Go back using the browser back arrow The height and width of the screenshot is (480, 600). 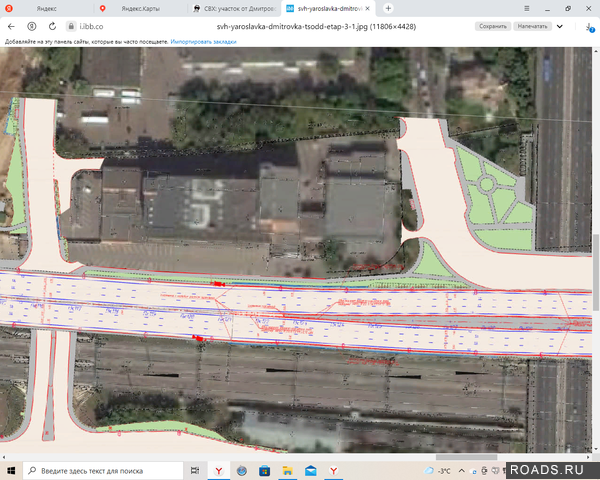click(11, 25)
